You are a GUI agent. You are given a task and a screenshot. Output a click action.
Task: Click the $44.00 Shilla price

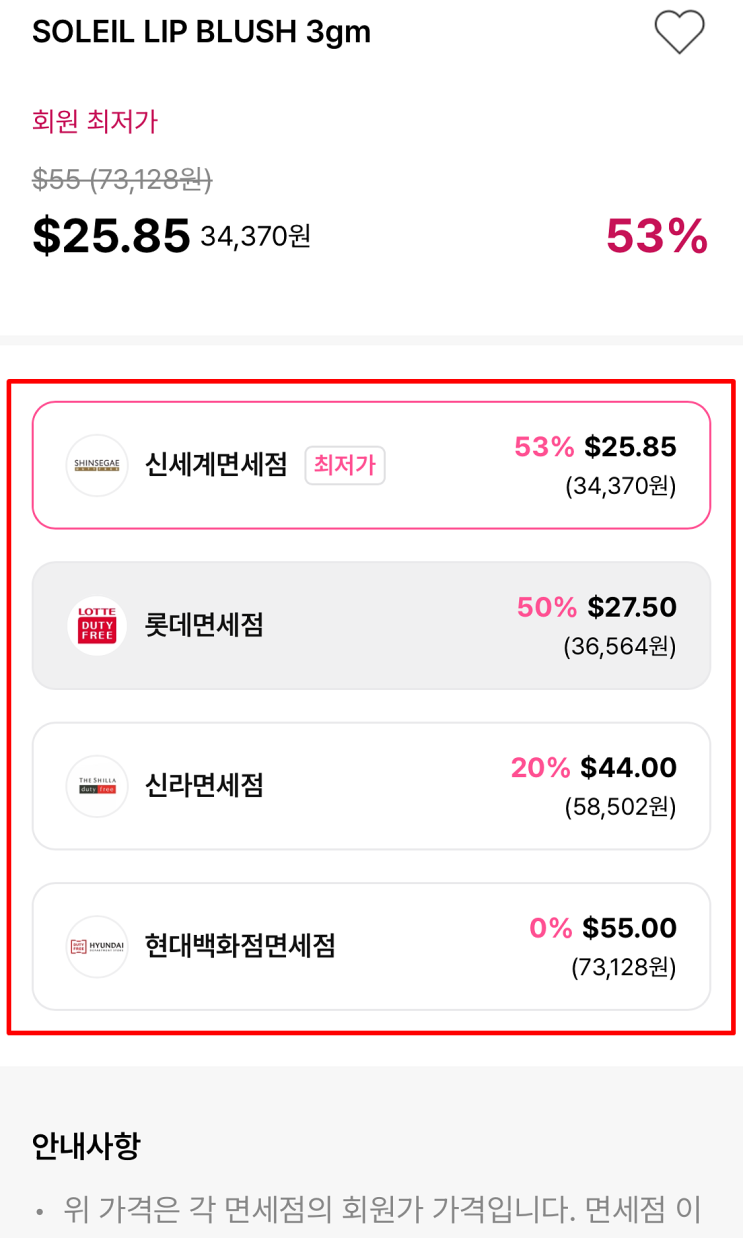628,768
